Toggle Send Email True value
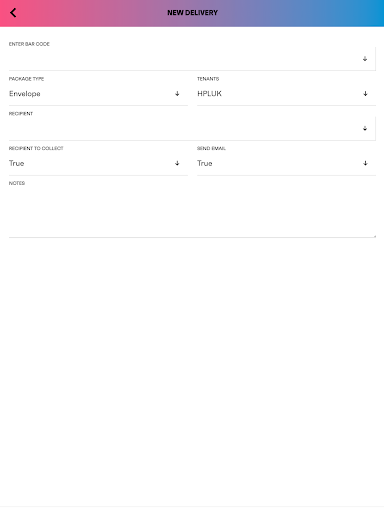This screenshot has width=384, height=512. tap(205, 163)
